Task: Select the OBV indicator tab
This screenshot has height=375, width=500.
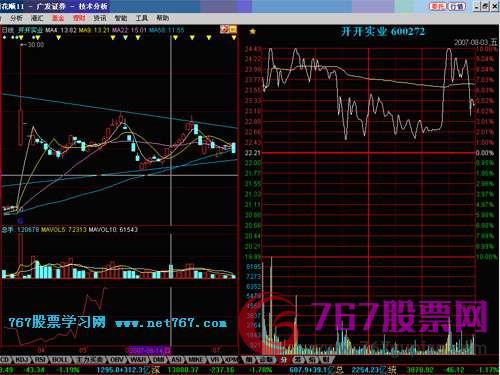Action: (116, 360)
